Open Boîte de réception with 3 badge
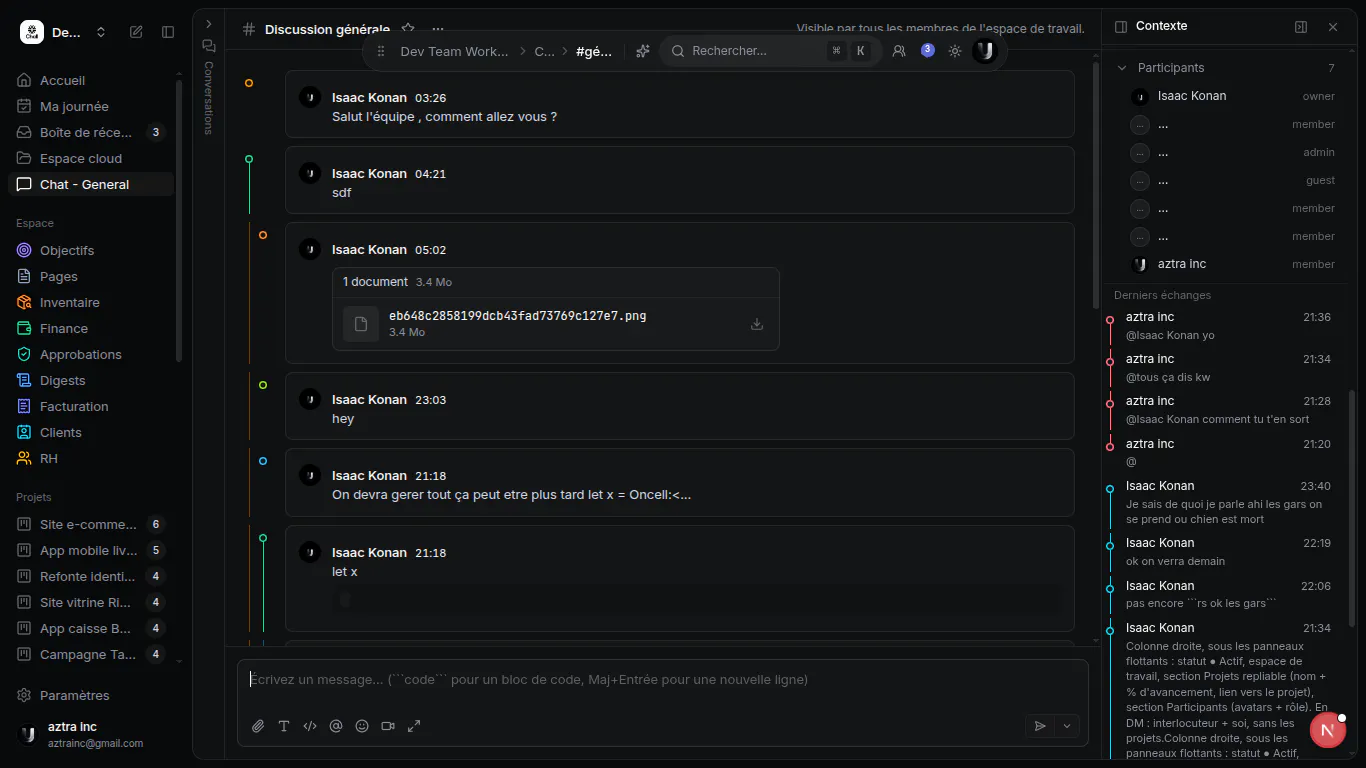 pos(90,132)
